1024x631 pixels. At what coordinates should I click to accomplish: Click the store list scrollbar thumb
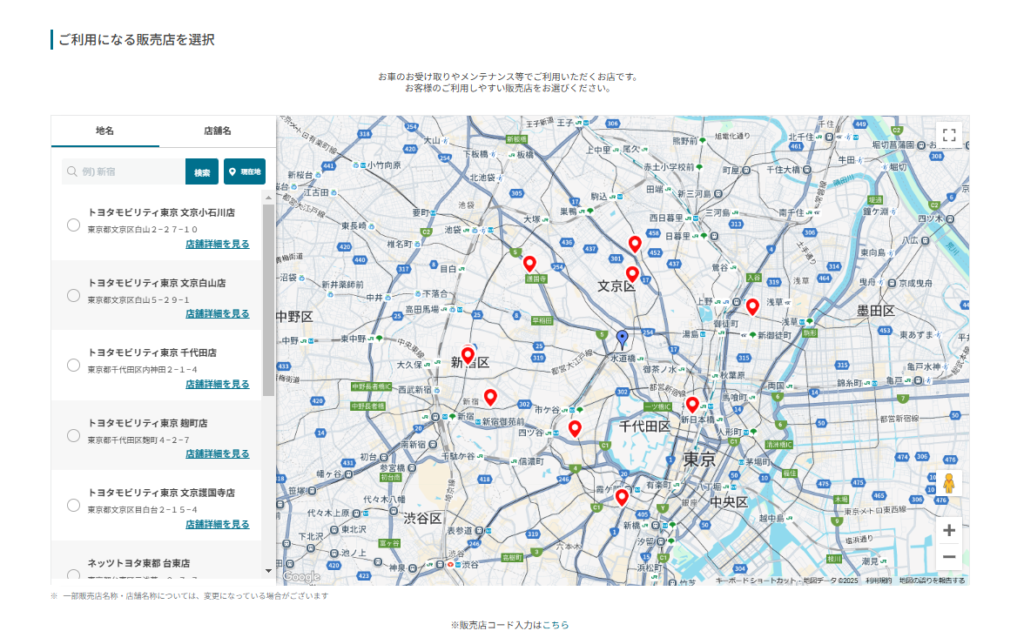coord(268,300)
